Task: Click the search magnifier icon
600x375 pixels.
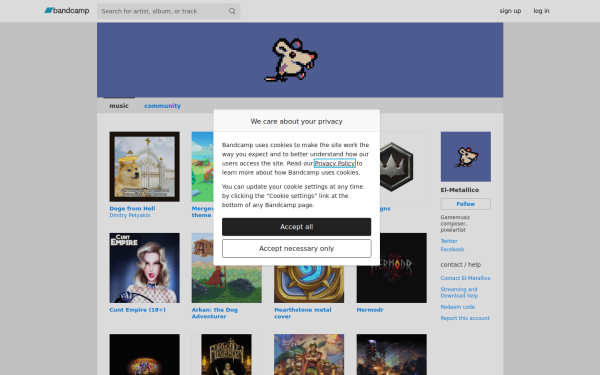Action: pyautogui.click(x=232, y=11)
